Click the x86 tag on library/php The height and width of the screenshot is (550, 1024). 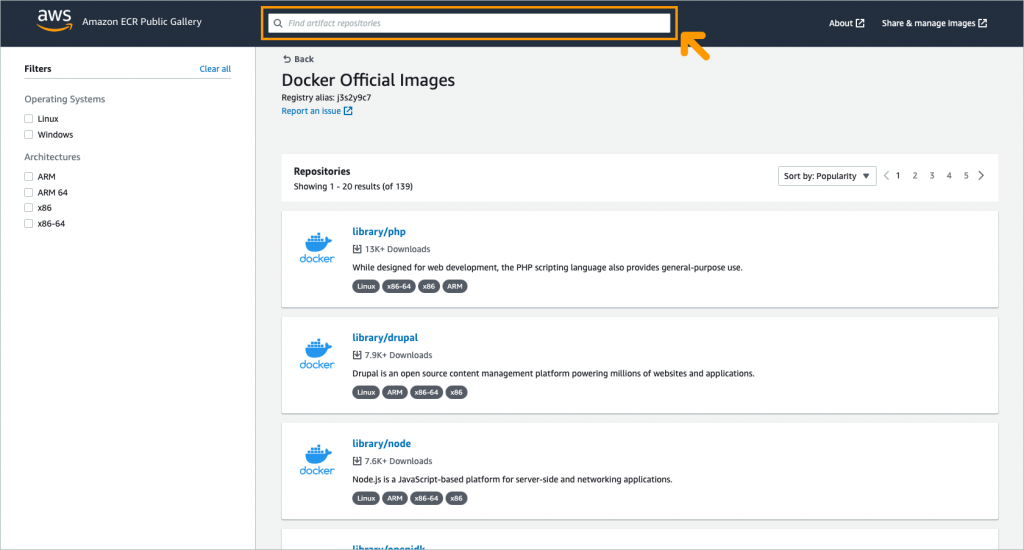tap(428, 286)
